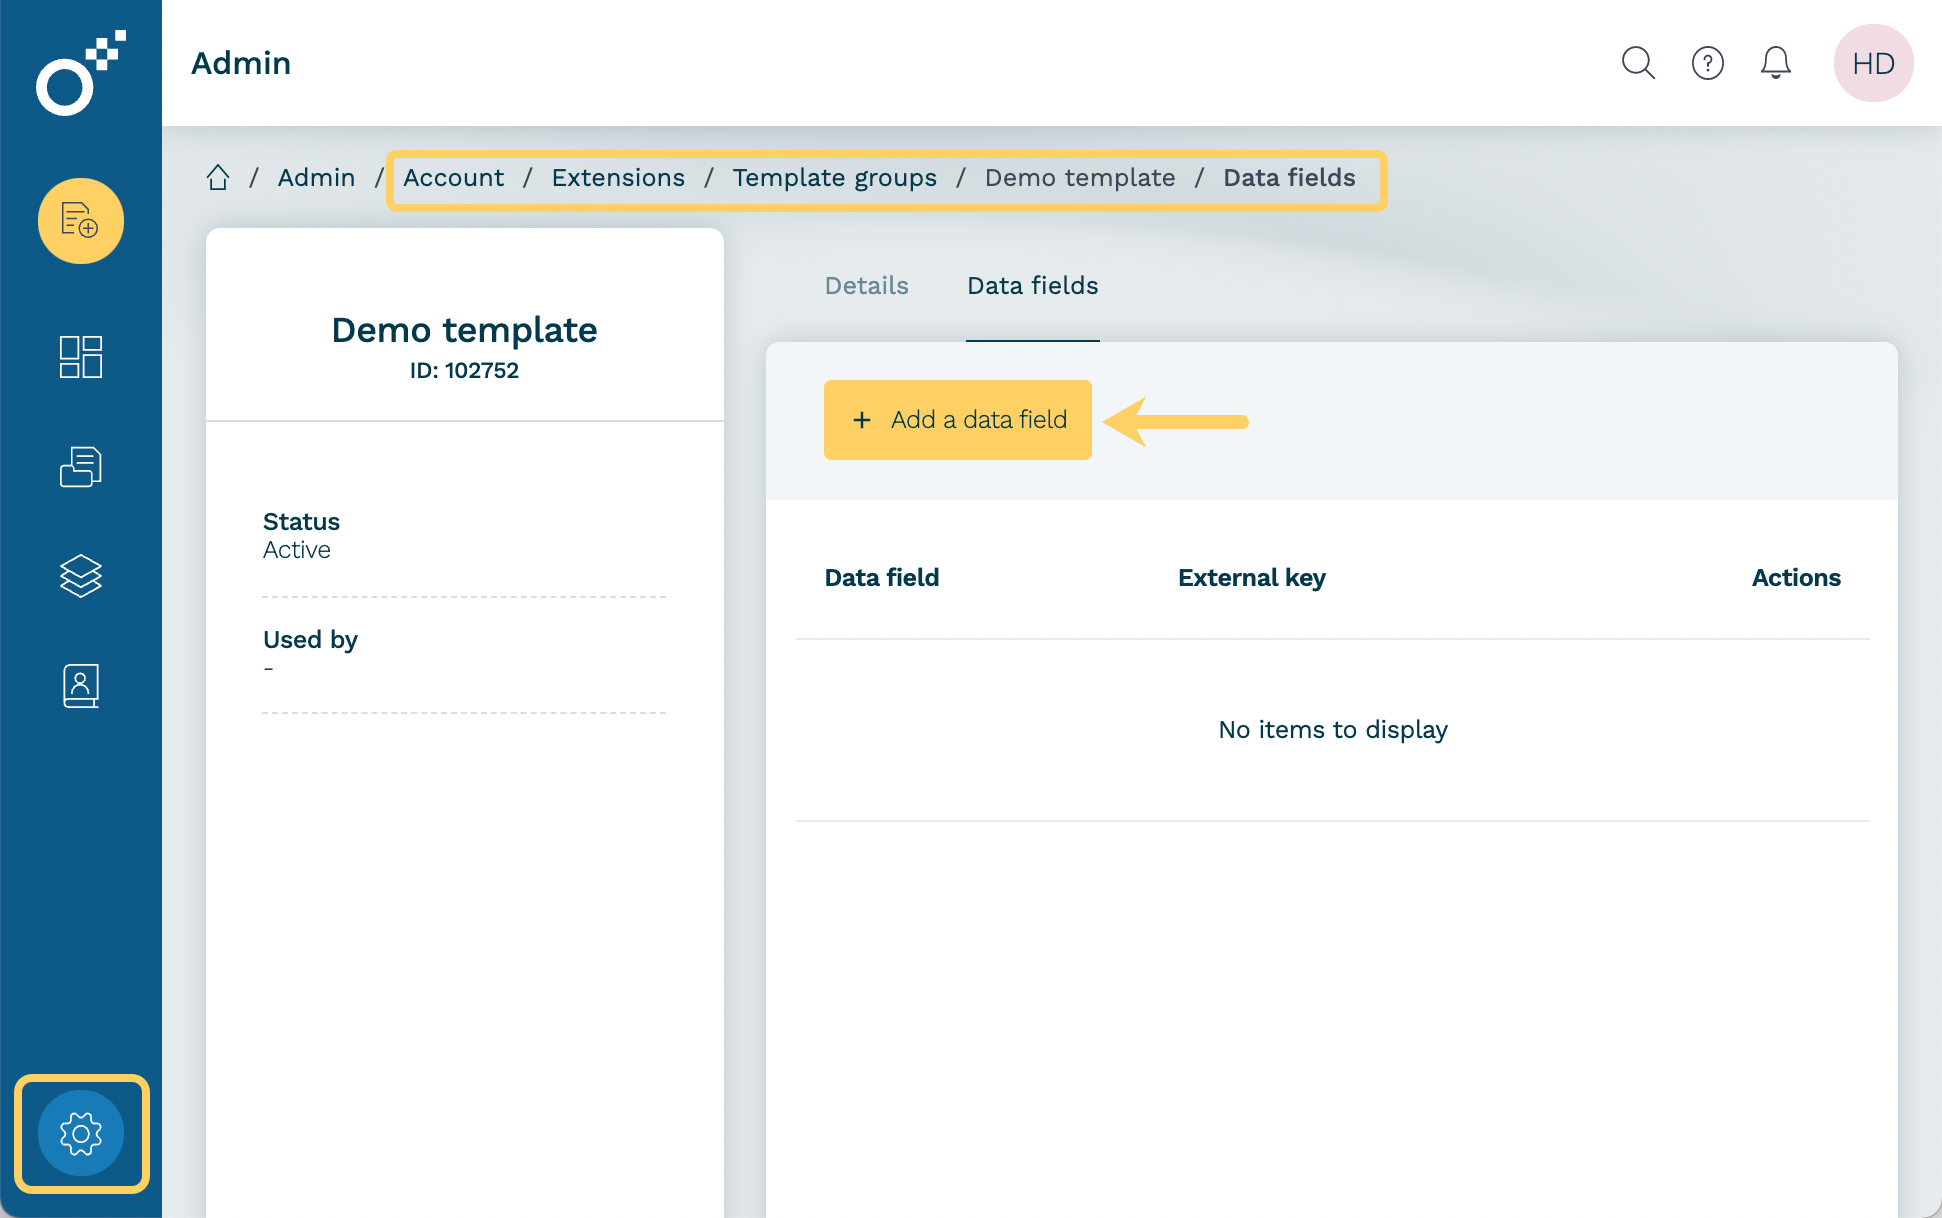Go to Account in breadcrumb
The image size is (1942, 1218).
[x=453, y=178]
